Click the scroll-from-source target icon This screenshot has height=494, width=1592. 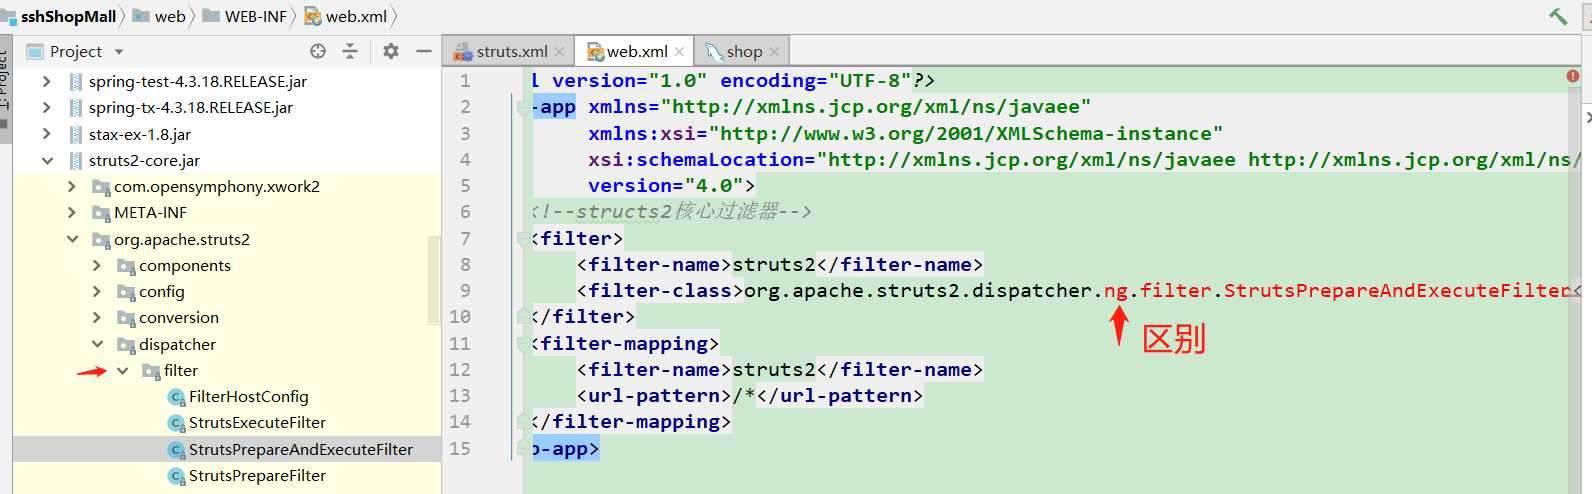[x=318, y=51]
